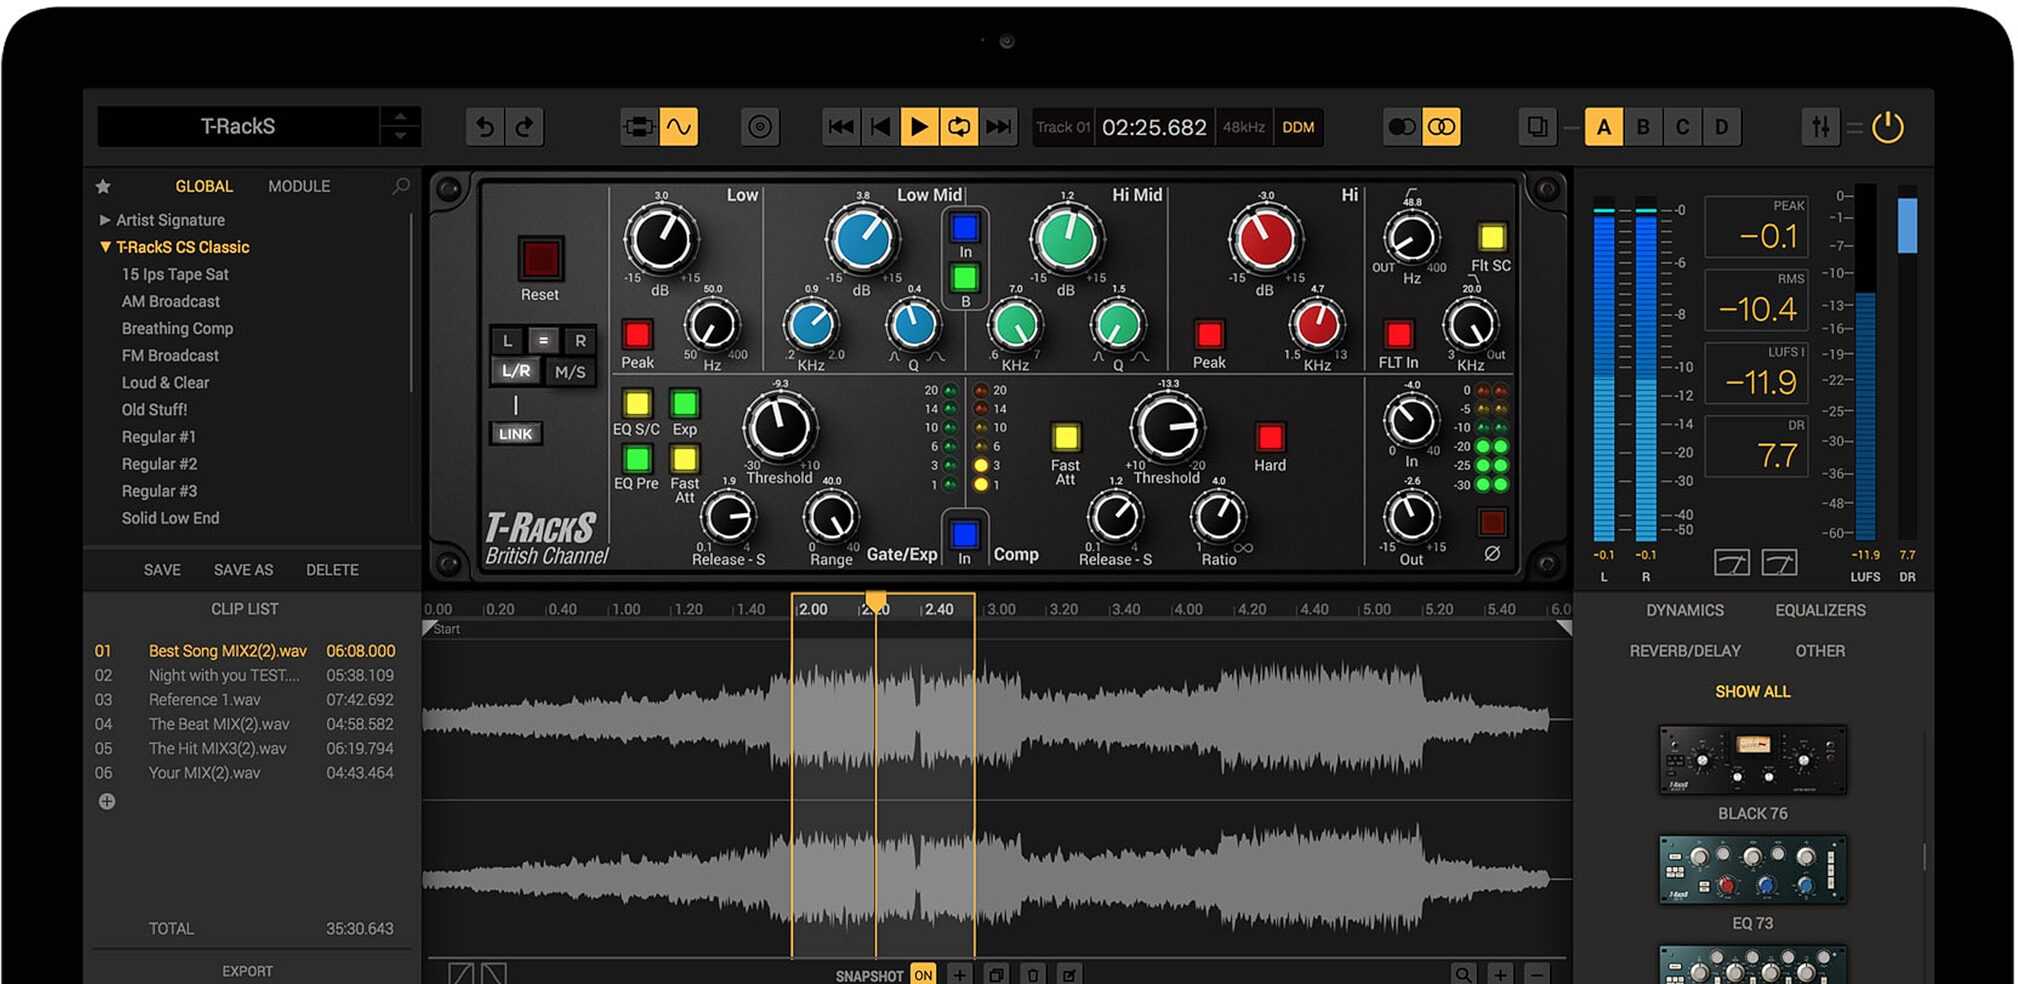Switch to GLOBAL presets tab
This screenshot has height=984, width=2018.
[204, 186]
